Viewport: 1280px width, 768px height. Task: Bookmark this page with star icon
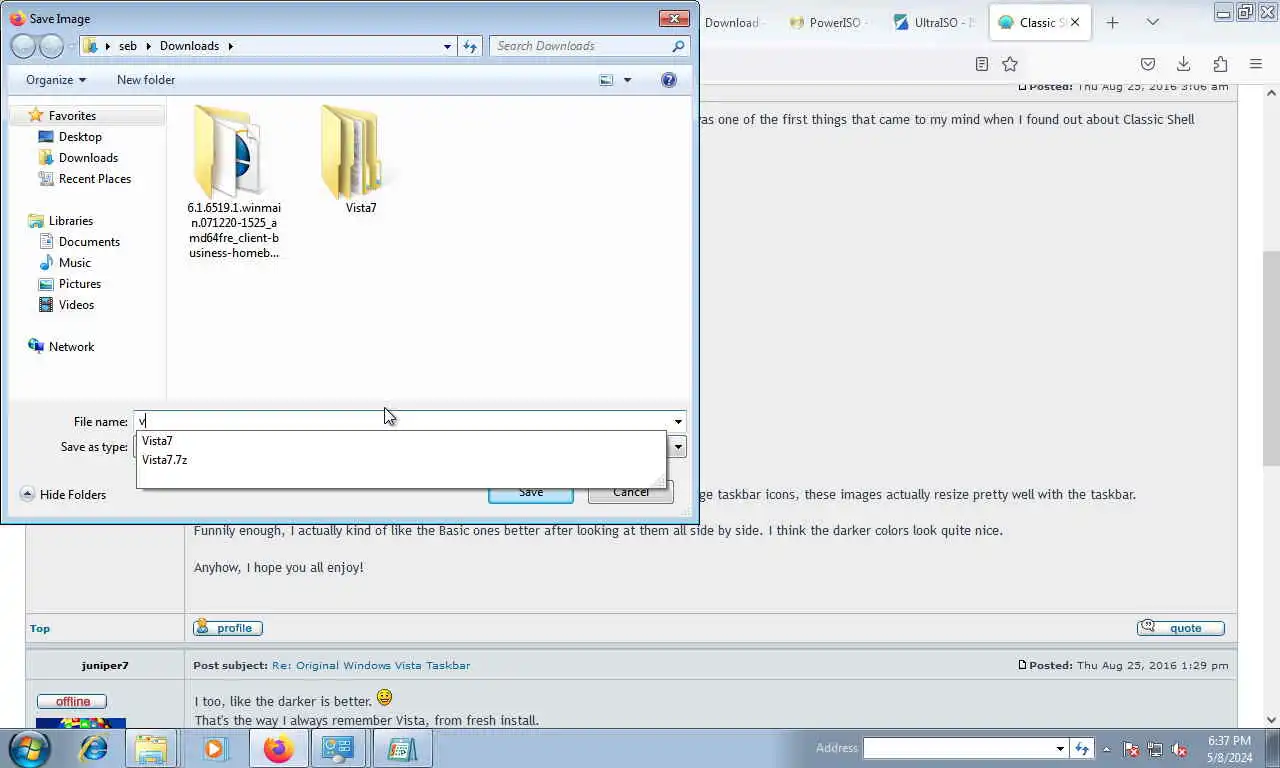[x=1010, y=64]
